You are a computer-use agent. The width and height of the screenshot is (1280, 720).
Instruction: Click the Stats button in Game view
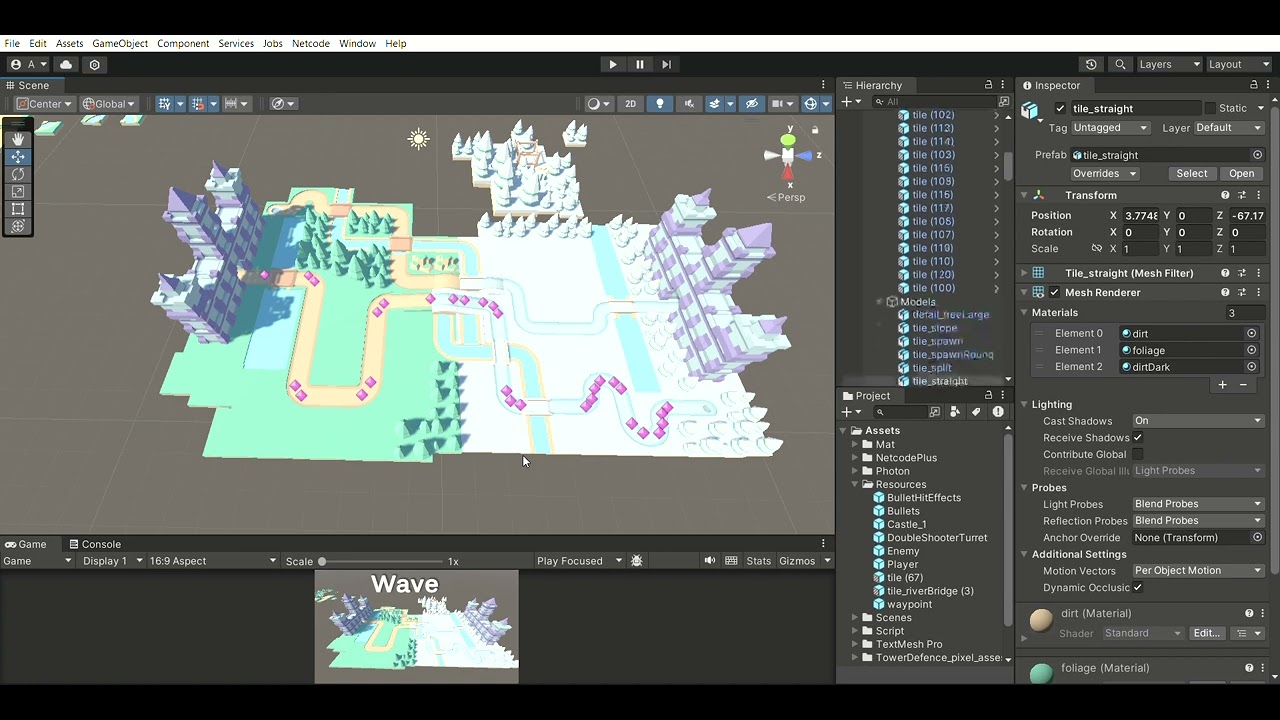point(760,560)
